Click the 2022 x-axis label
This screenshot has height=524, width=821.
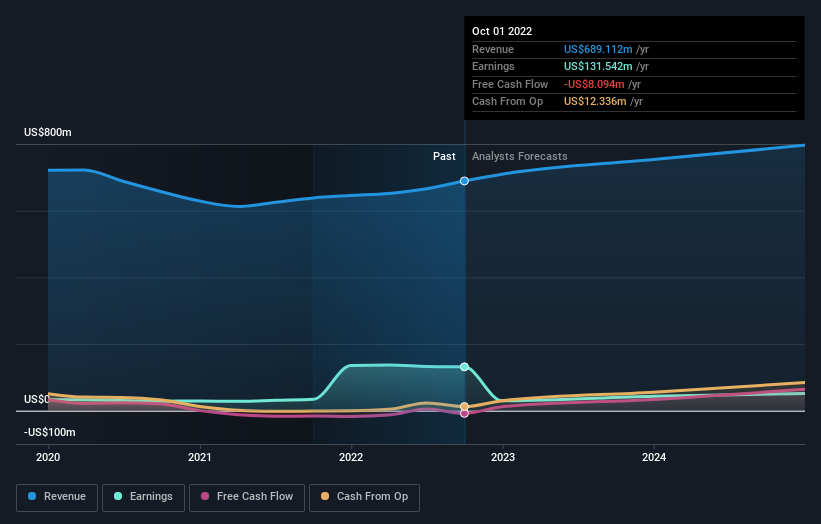(x=351, y=458)
